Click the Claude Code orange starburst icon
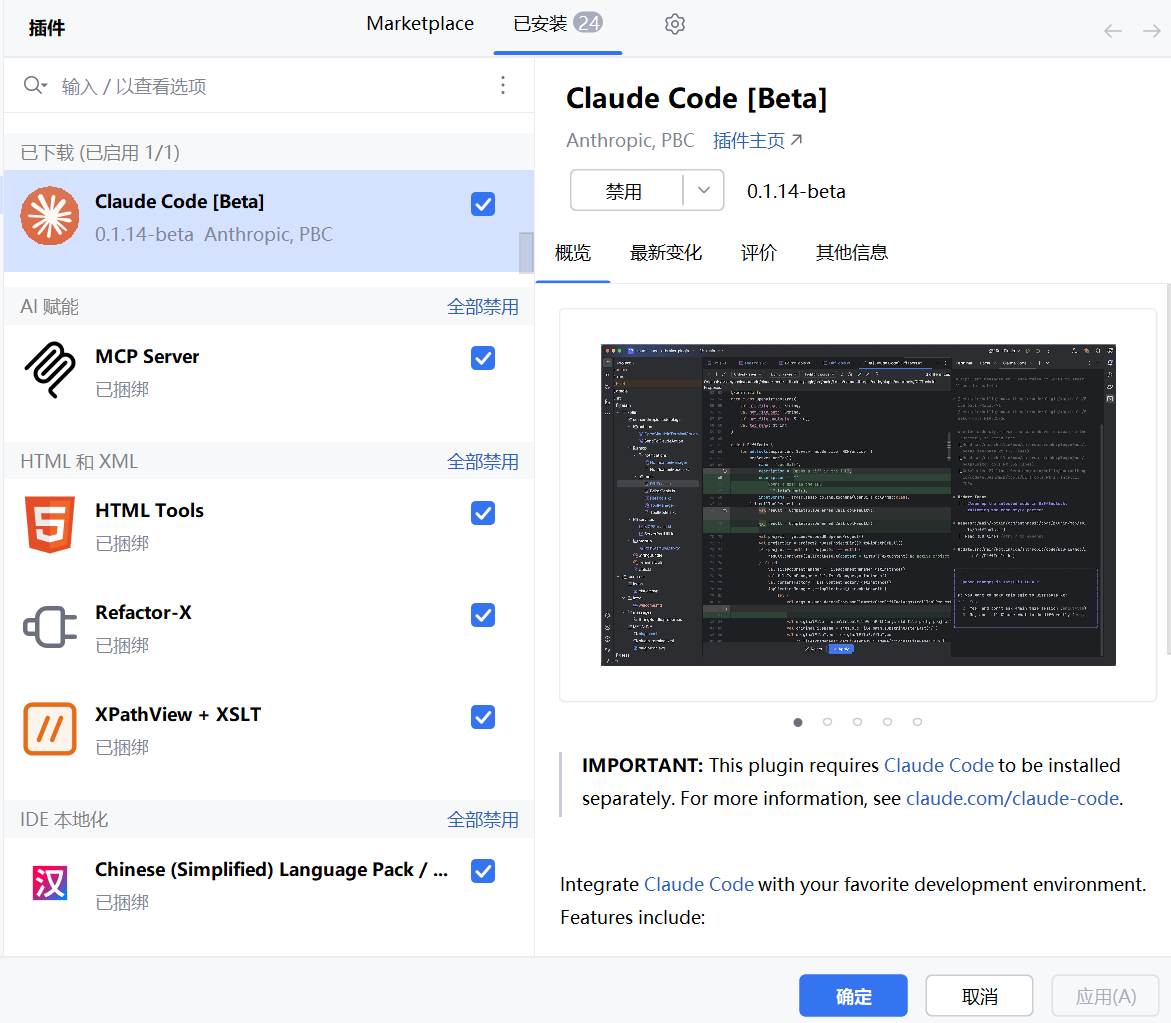 (x=49, y=217)
